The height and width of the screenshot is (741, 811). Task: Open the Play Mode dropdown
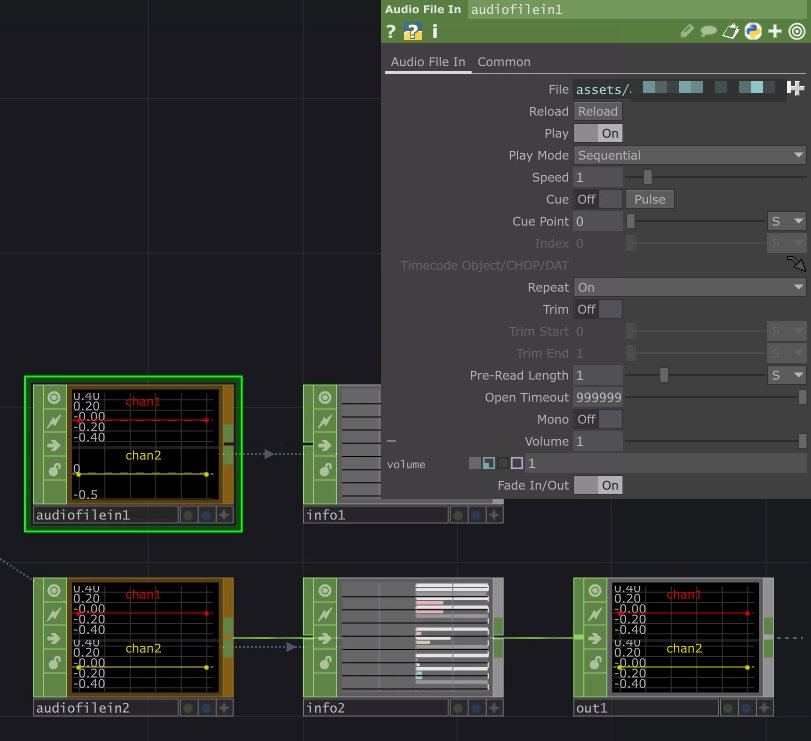coord(688,155)
